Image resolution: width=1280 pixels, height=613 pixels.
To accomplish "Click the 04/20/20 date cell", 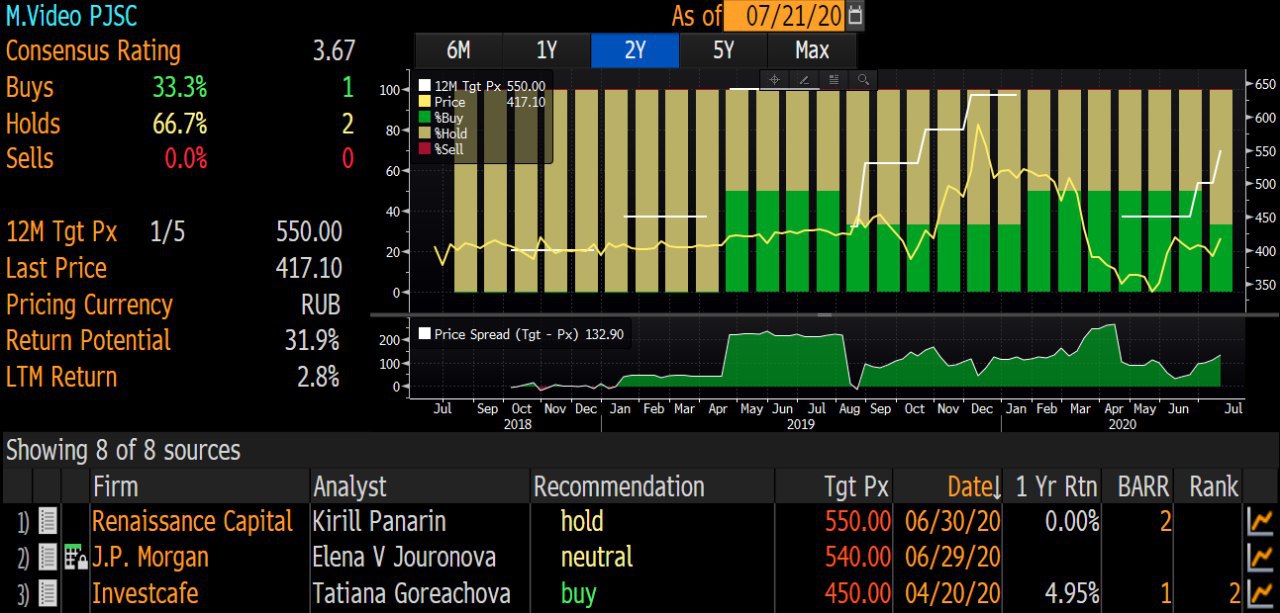I will coord(951,594).
